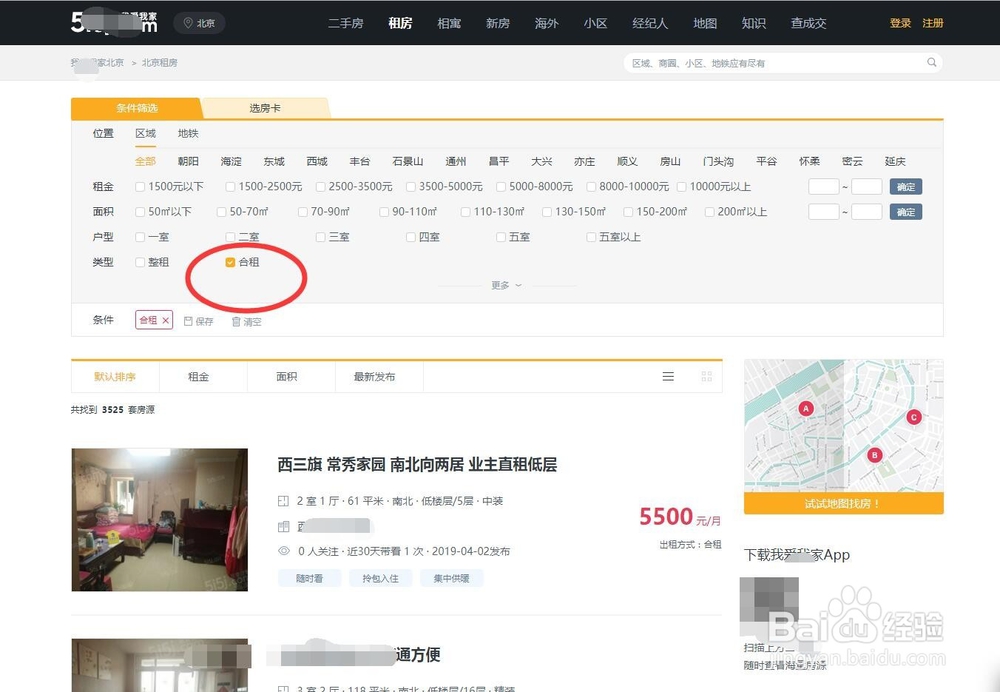Check the 200㎡以上 area option

click(x=709, y=212)
